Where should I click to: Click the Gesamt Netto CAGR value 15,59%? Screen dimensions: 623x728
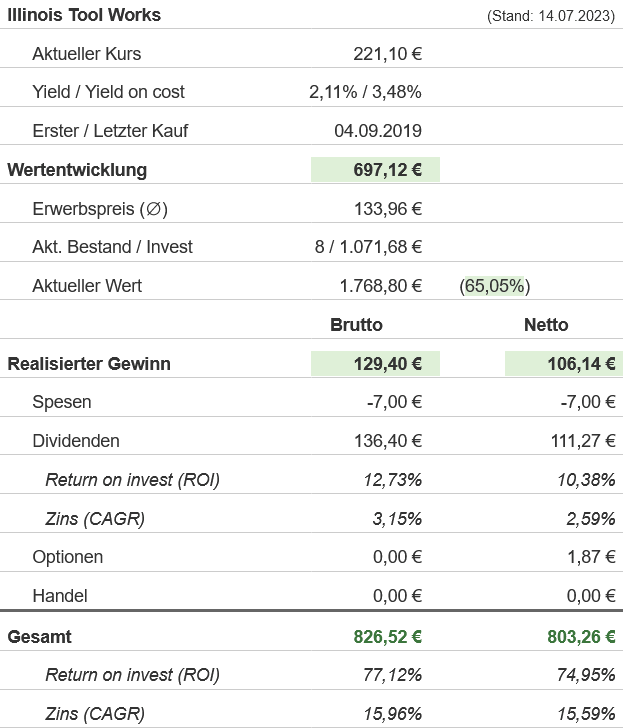(586, 714)
